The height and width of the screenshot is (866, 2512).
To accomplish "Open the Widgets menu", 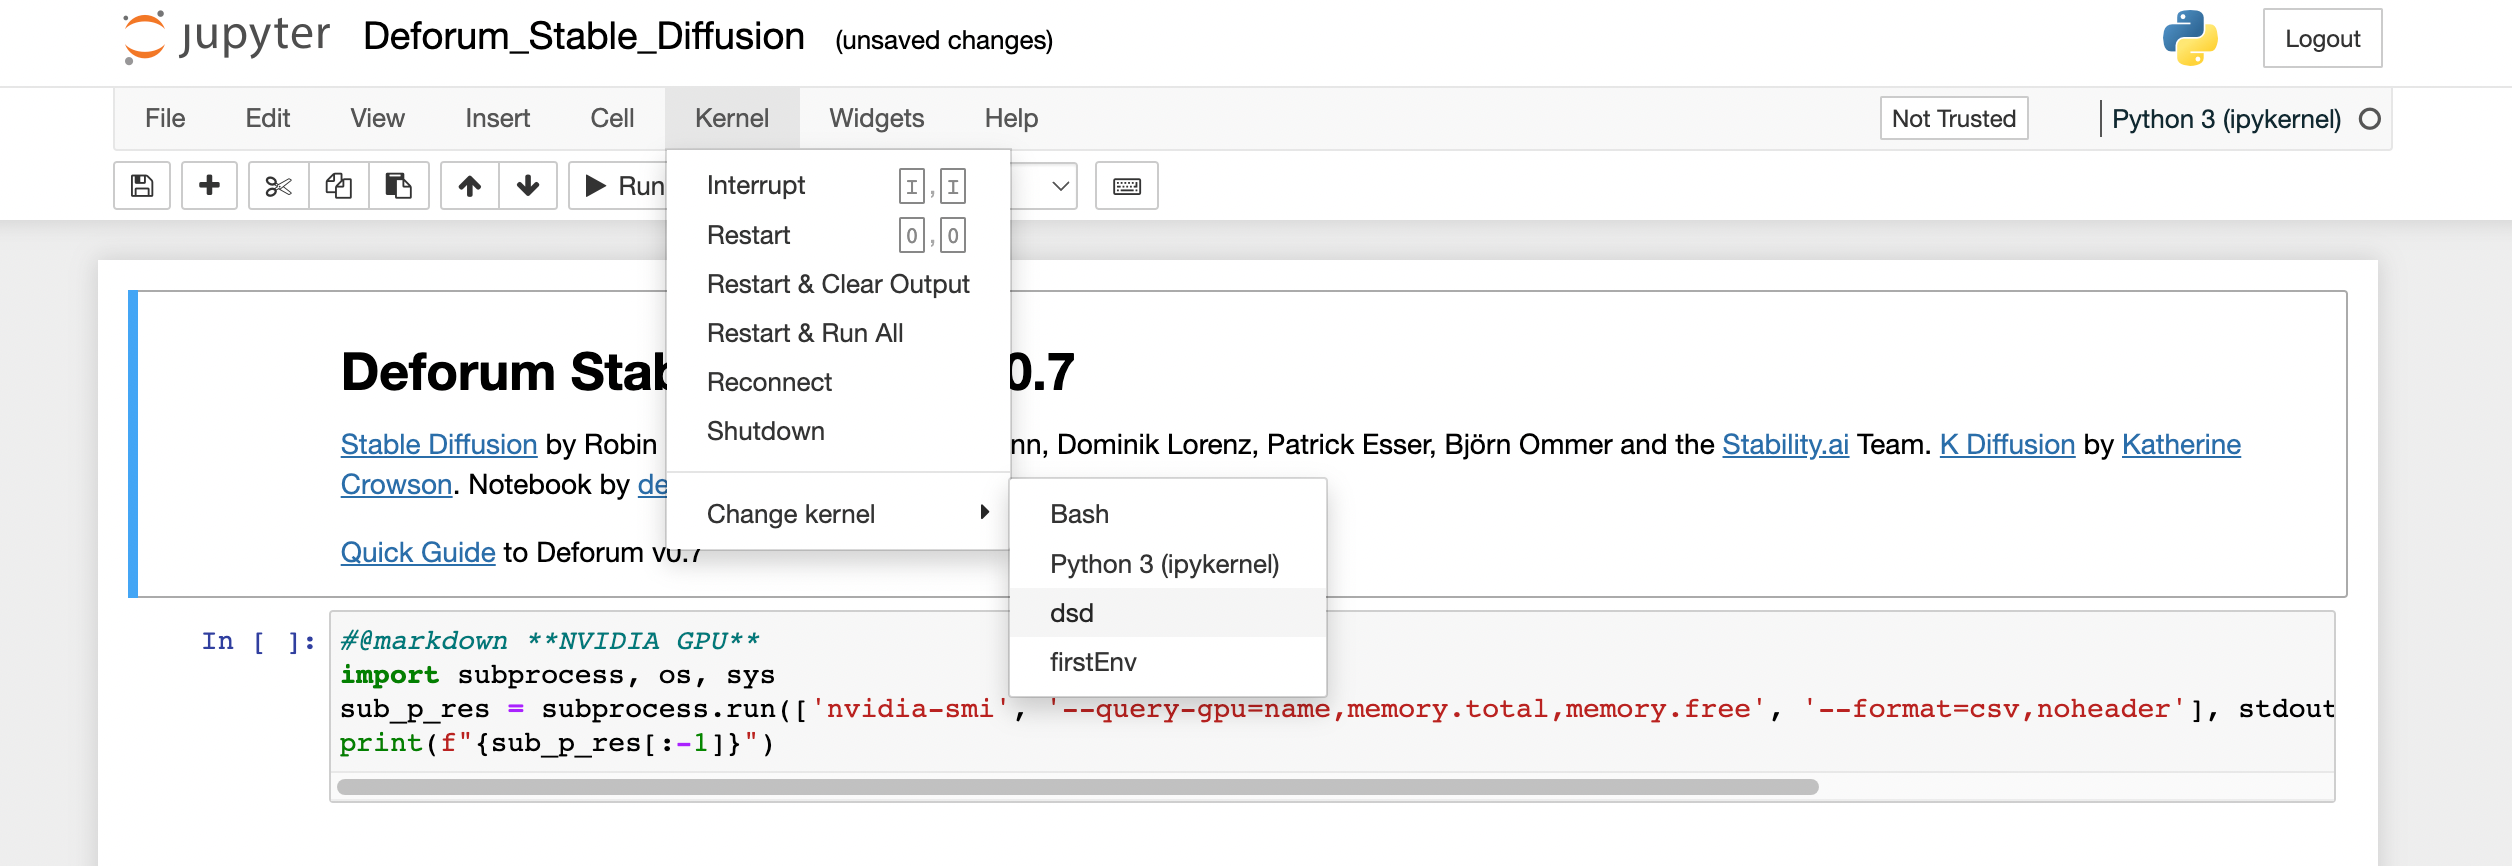I will click(876, 119).
